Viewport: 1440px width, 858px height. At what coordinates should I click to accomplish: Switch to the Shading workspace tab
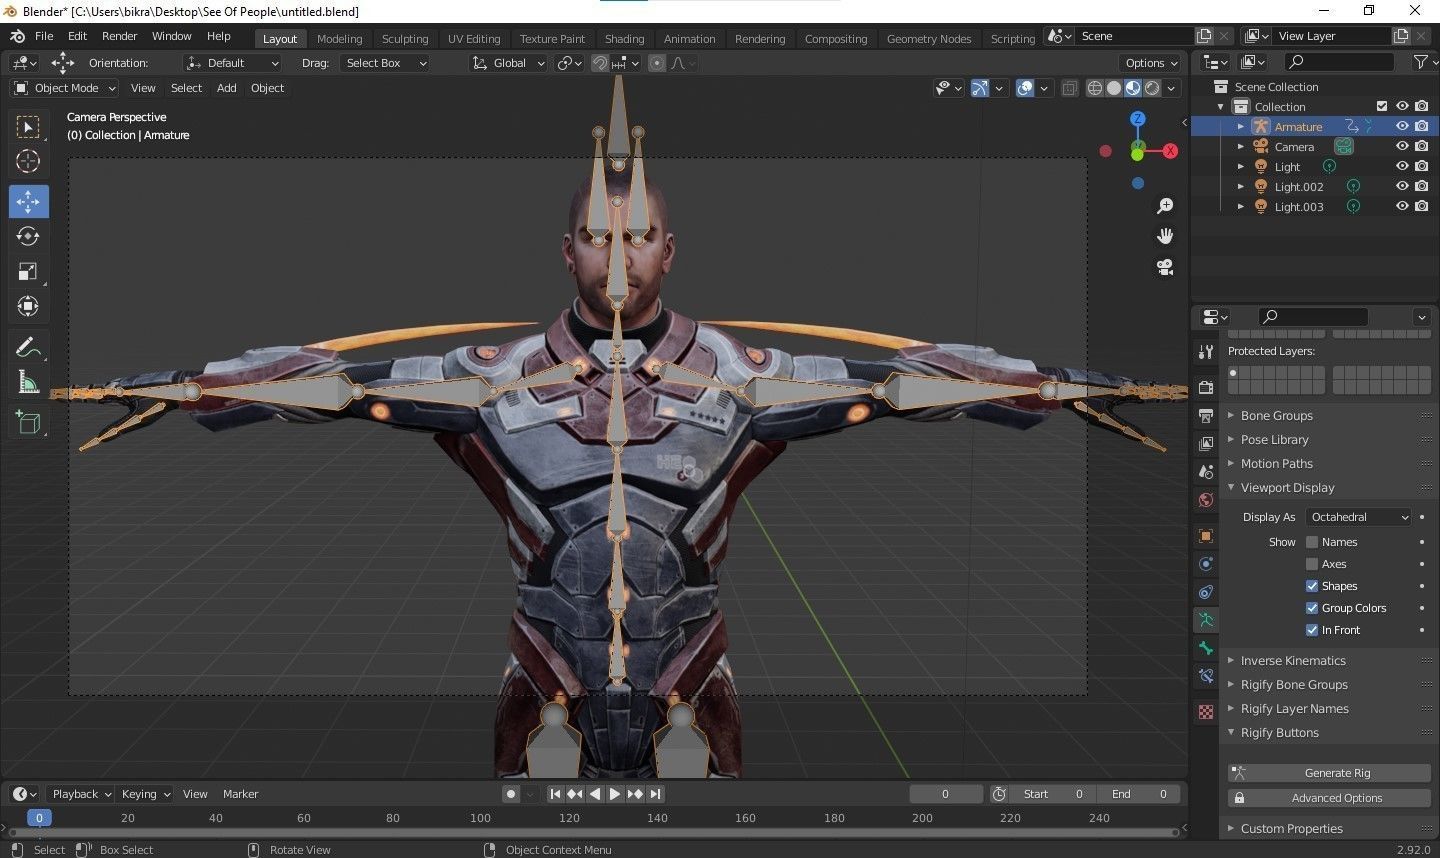tap(624, 39)
